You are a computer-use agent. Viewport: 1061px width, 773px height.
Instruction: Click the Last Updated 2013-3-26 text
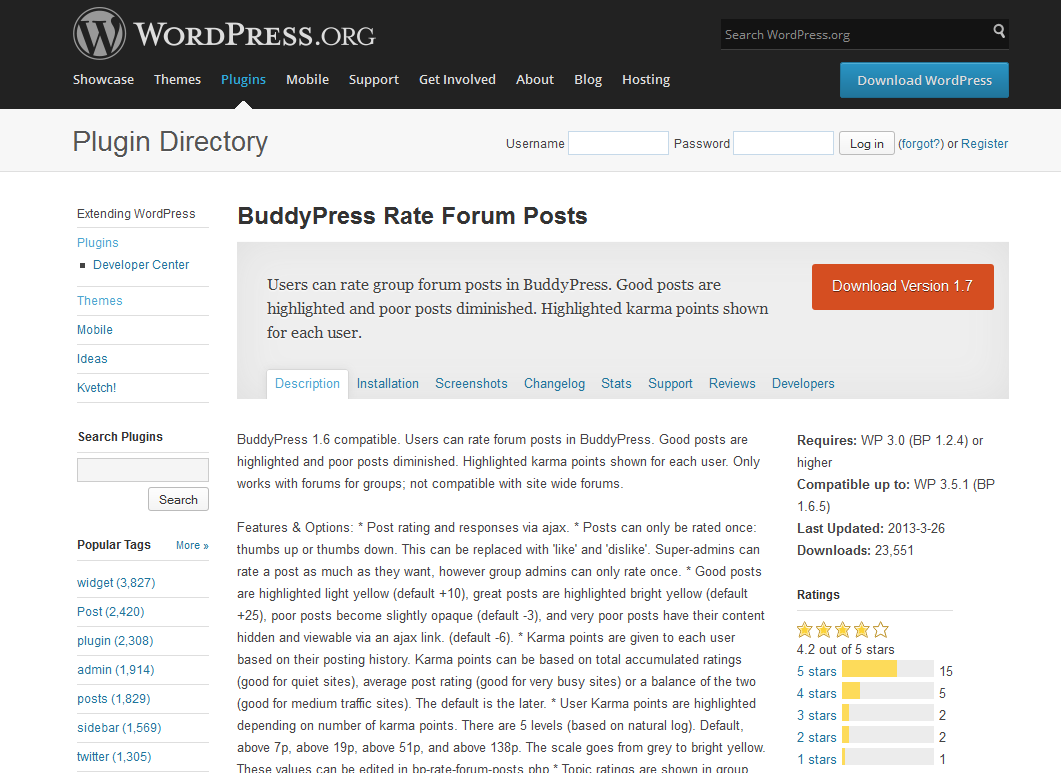pyautogui.click(x=871, y=529)
